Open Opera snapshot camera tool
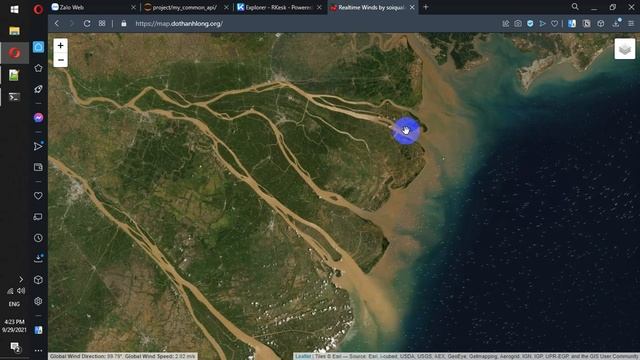This screenshot has width=640, height=360. point(518,24)
